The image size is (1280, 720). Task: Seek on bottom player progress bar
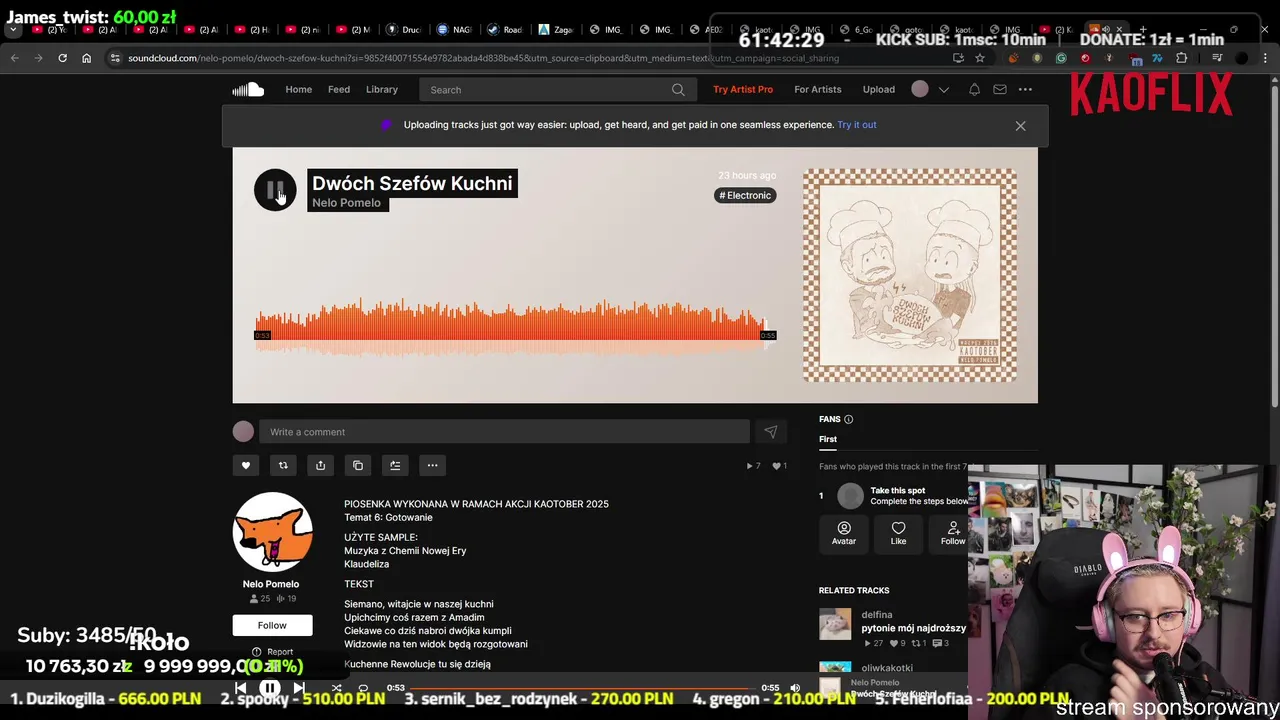click(x=583, y=688)
